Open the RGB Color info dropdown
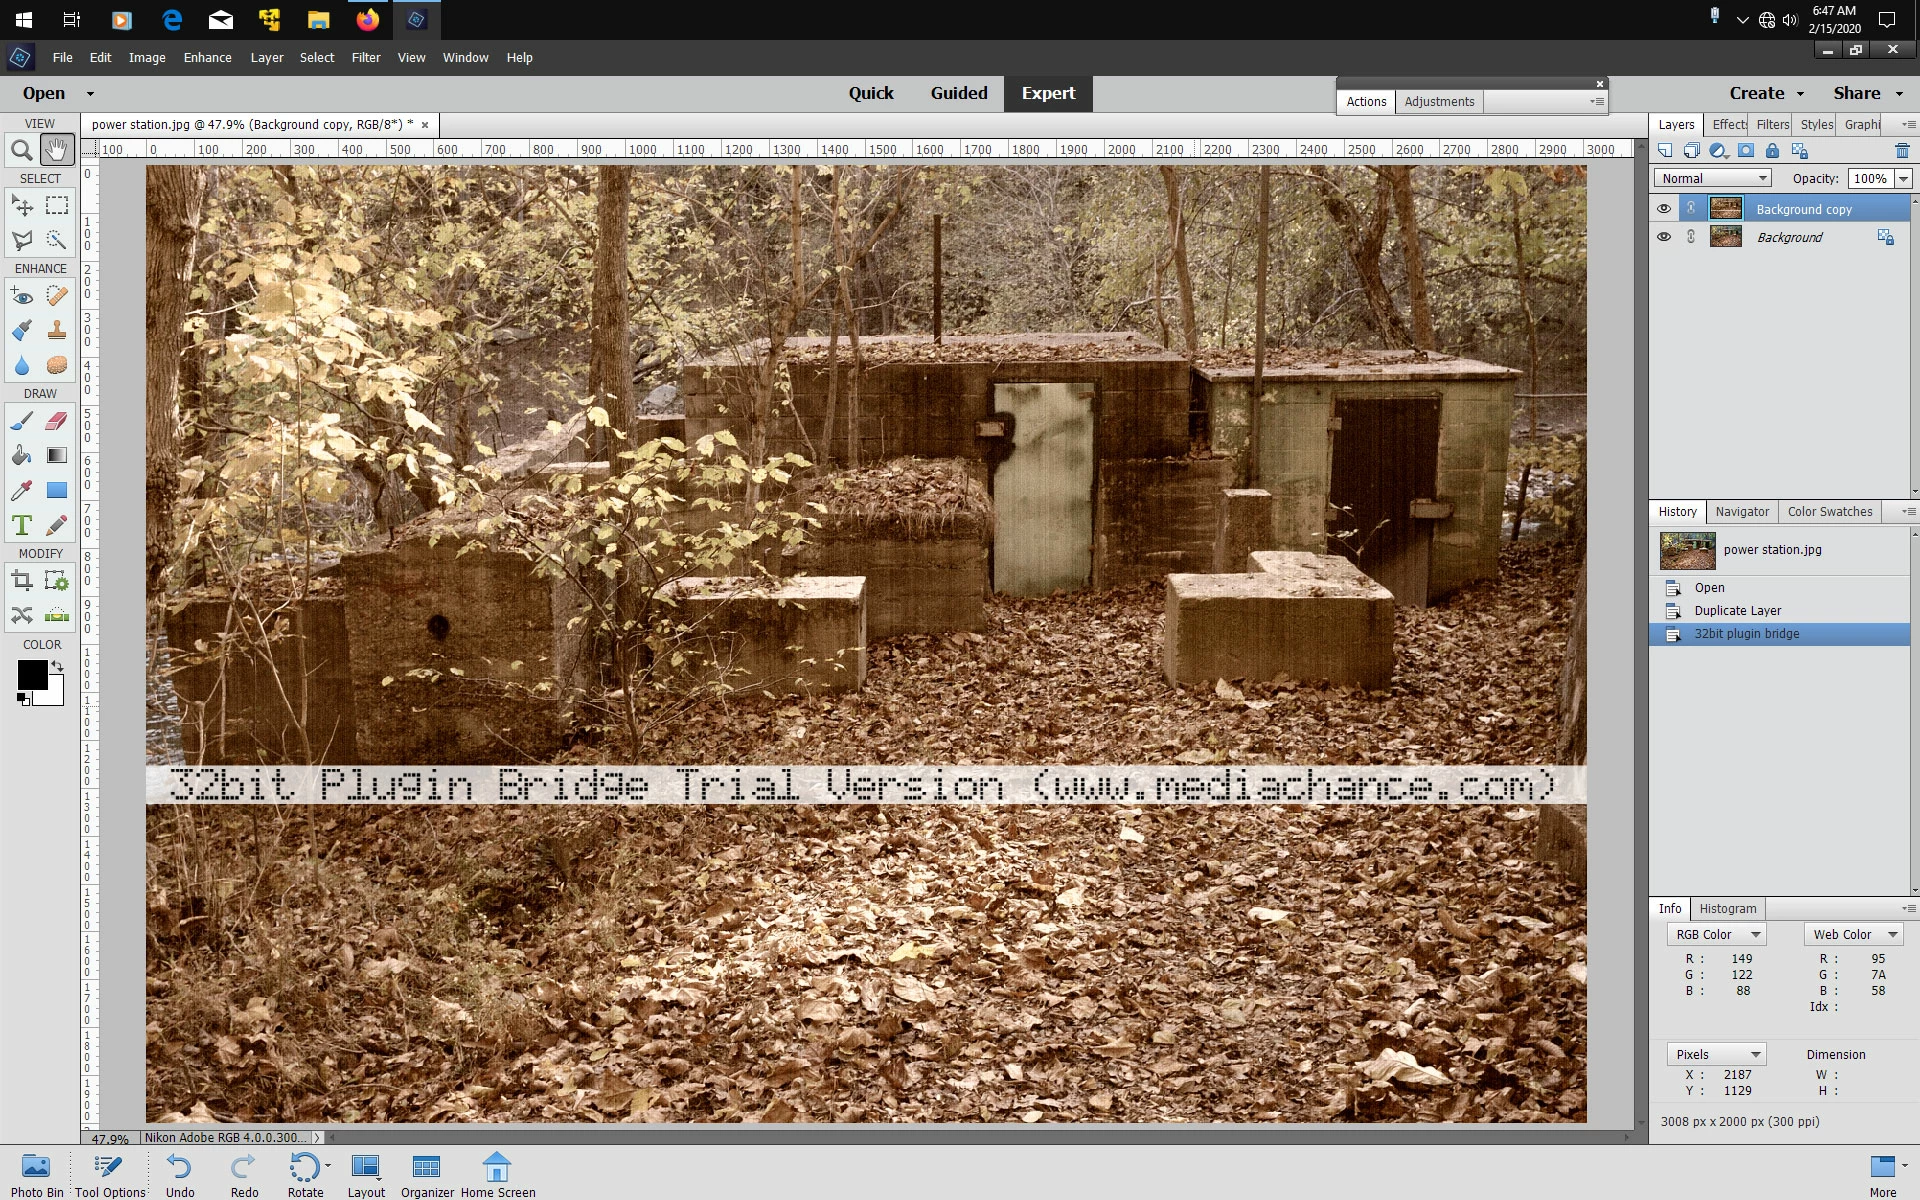This screenshot has height=1200, width=1920. [1716, 934]
